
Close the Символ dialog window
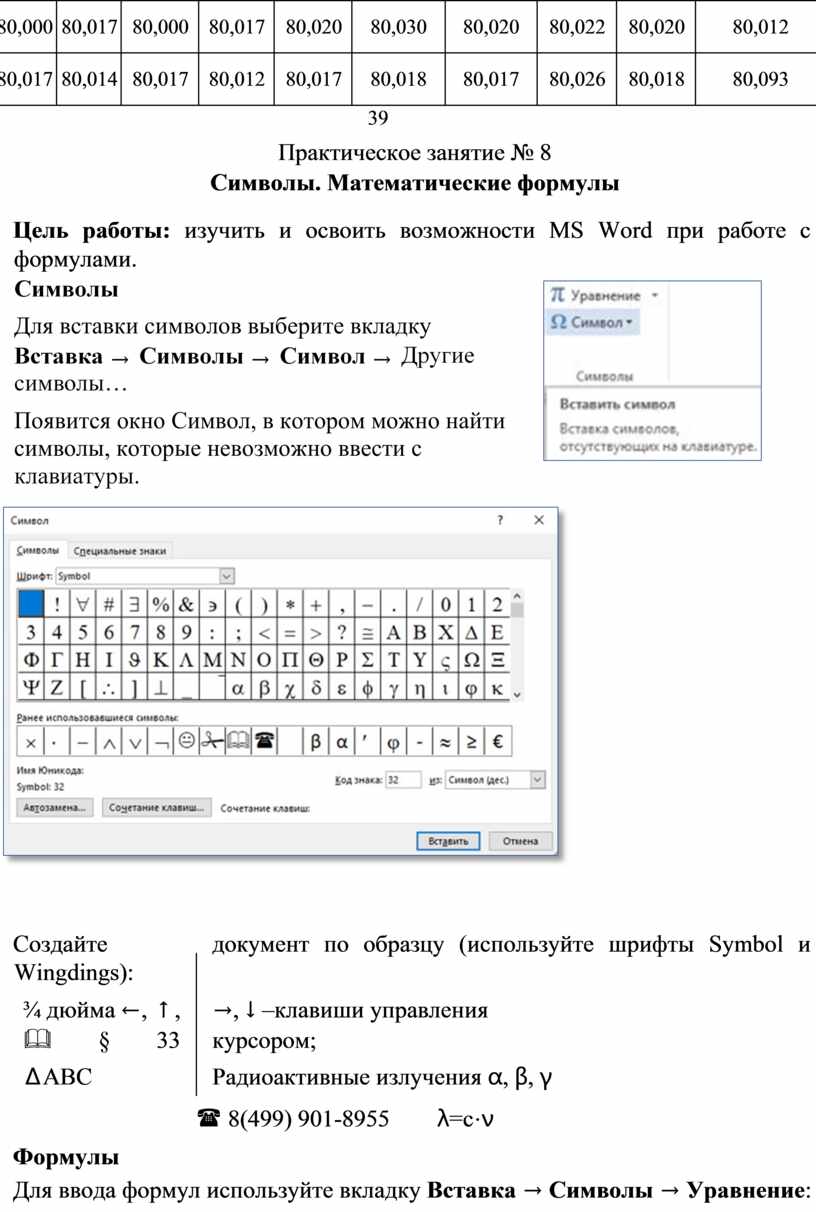(x=539, y=520)
